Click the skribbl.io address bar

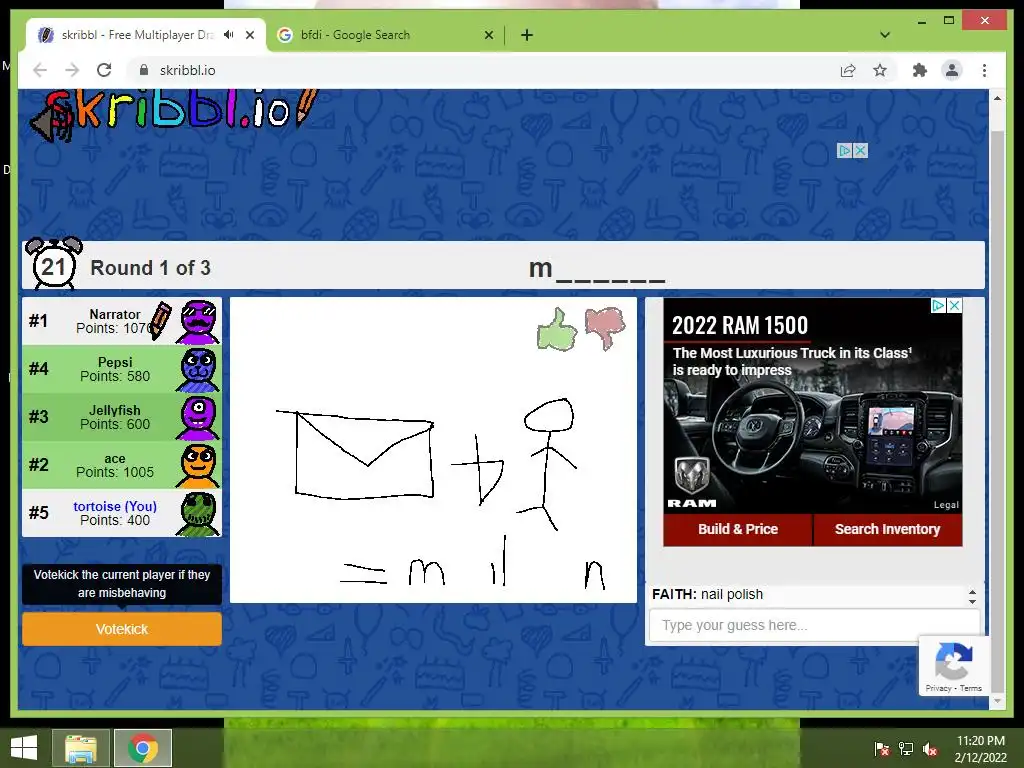tap(483, 70)
